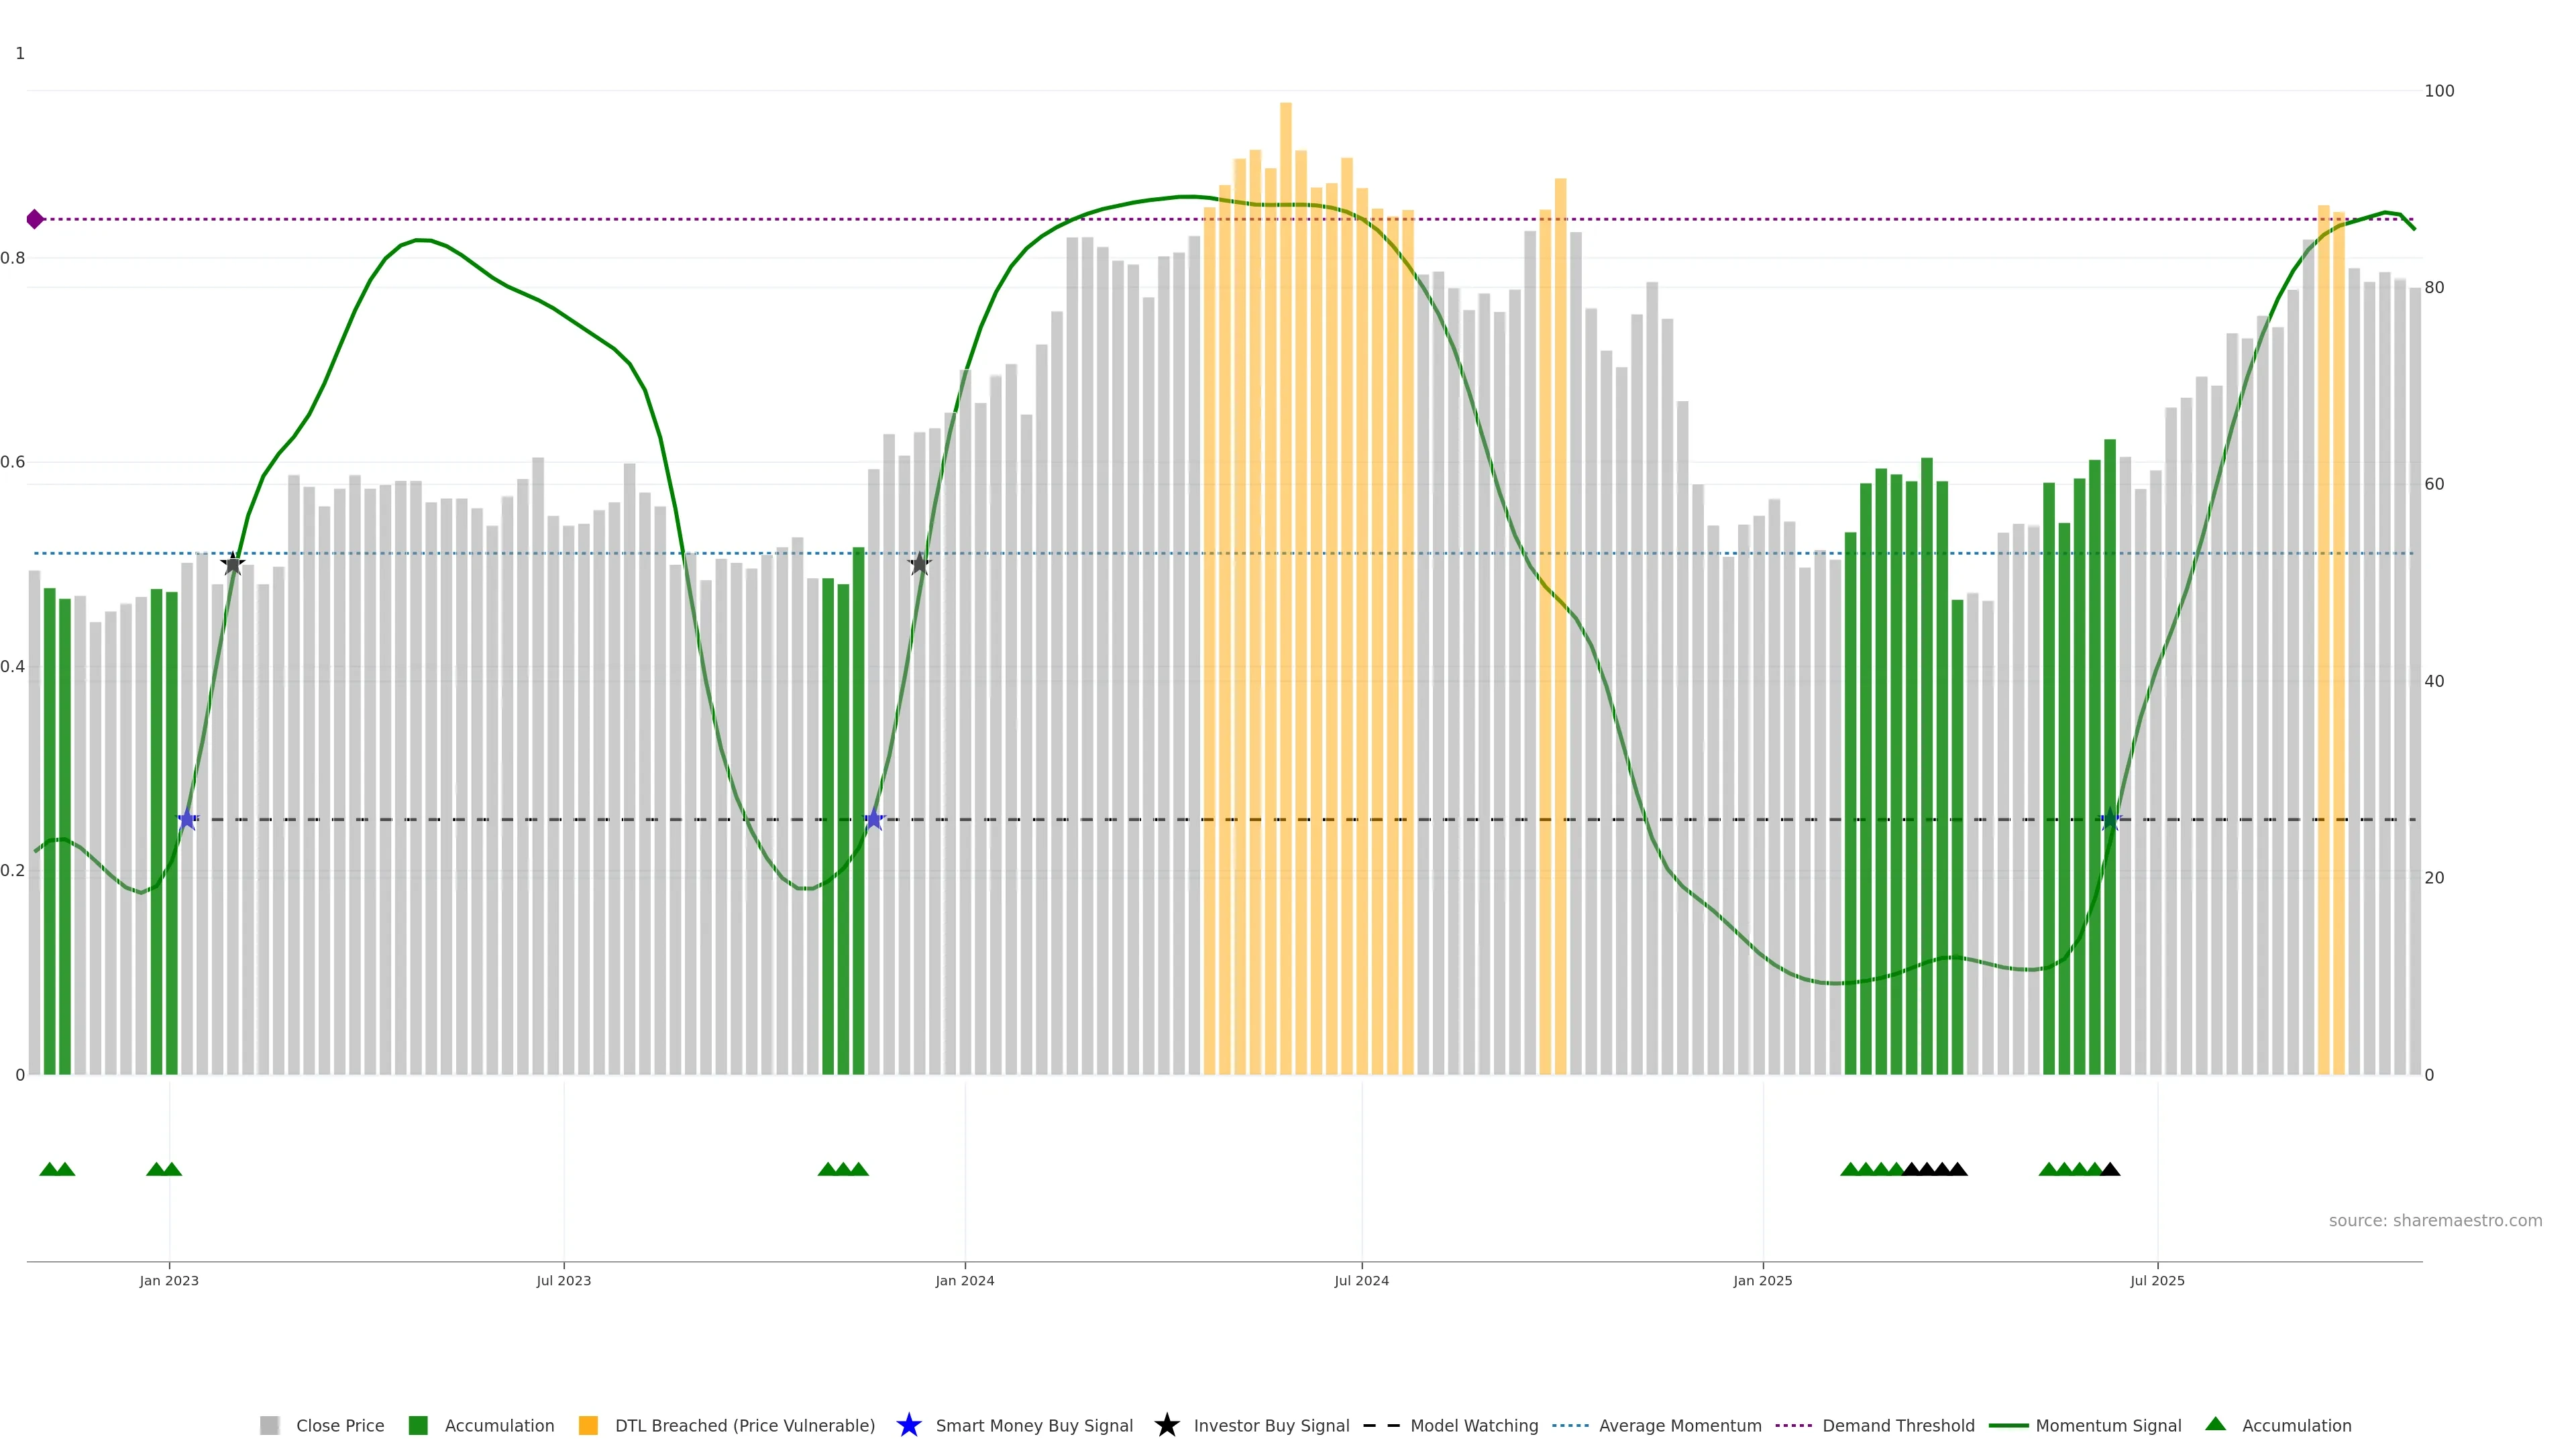Click the black investor star near Jan 2023

coord(232,564)
